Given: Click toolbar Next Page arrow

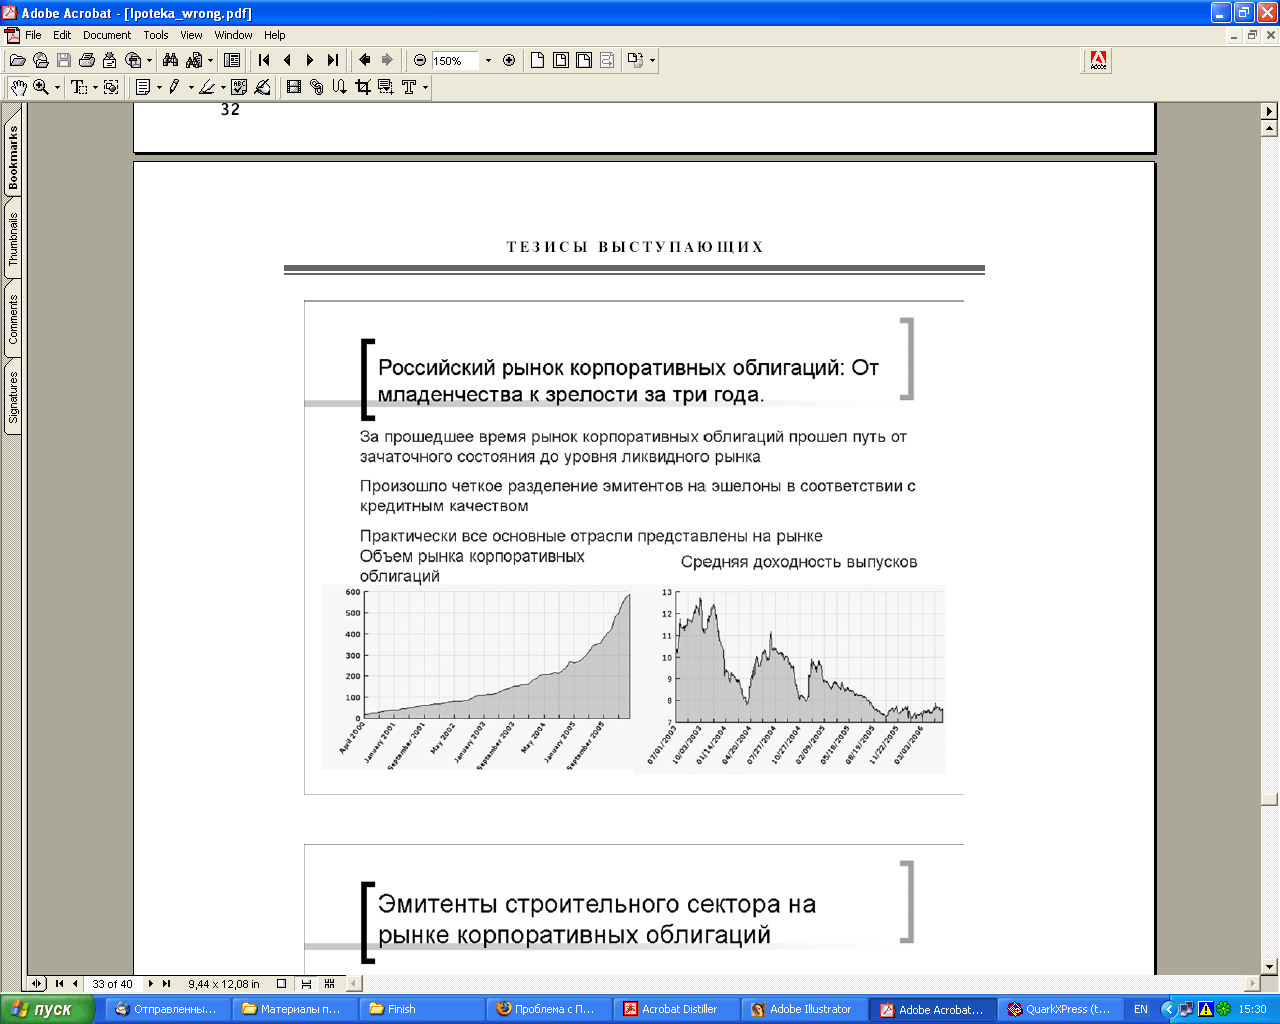Looking at the screenshot, I should coord(310,60).
